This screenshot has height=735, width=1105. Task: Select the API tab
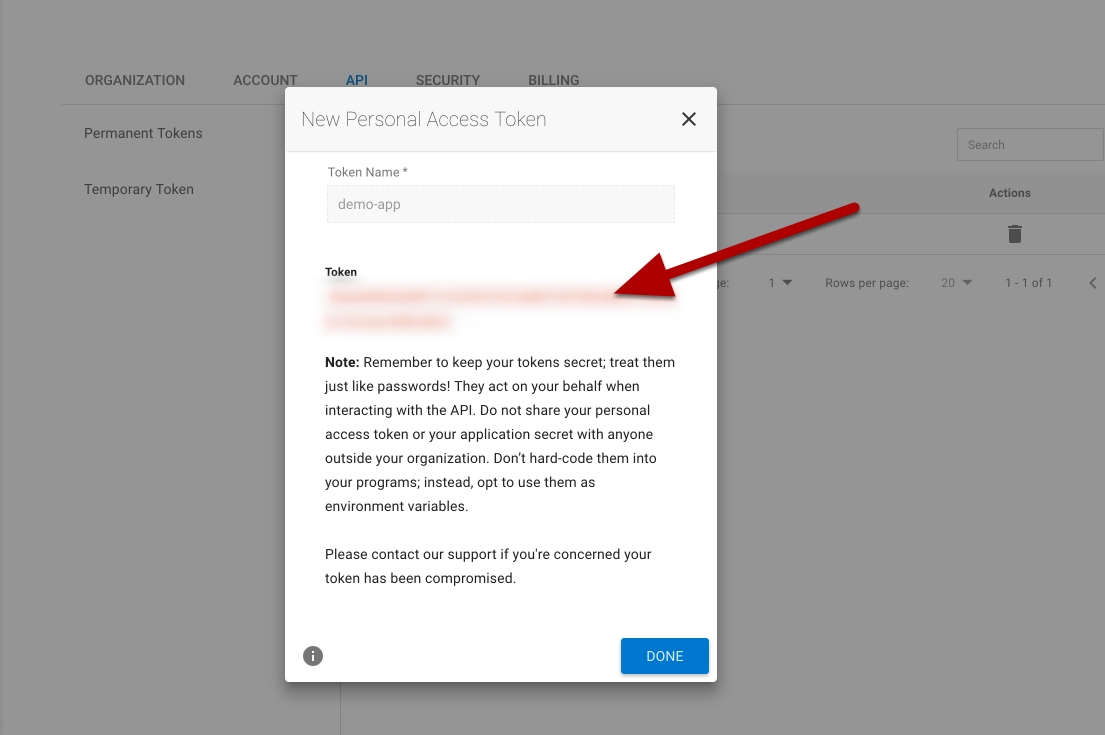pyautogui.click(x=357, y=80)
